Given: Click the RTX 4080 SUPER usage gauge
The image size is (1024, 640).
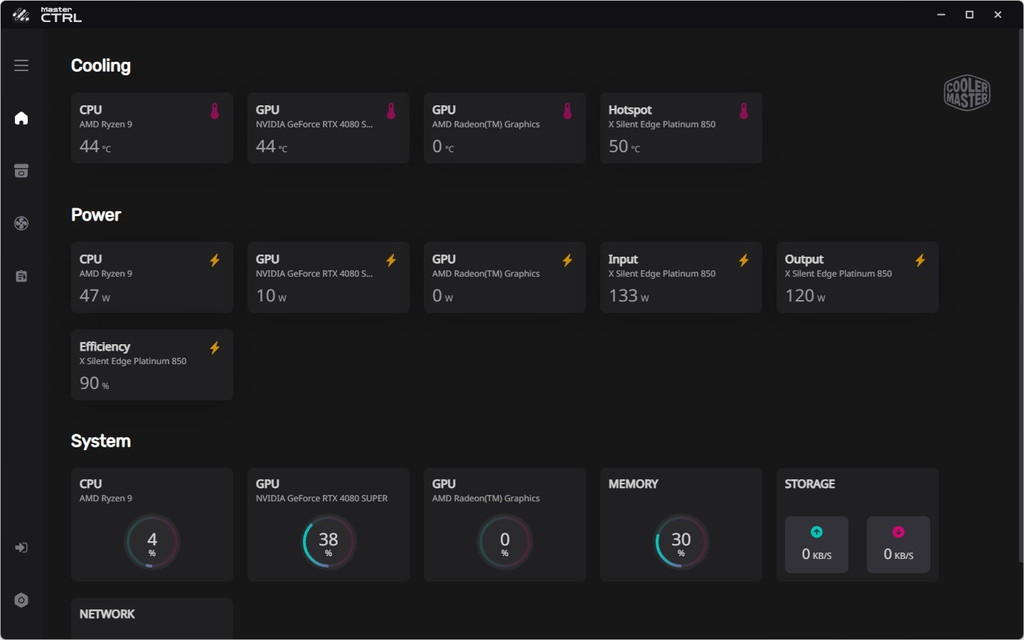Looking at the screenshot, I should pyautogui.click(x=328, y=541).
